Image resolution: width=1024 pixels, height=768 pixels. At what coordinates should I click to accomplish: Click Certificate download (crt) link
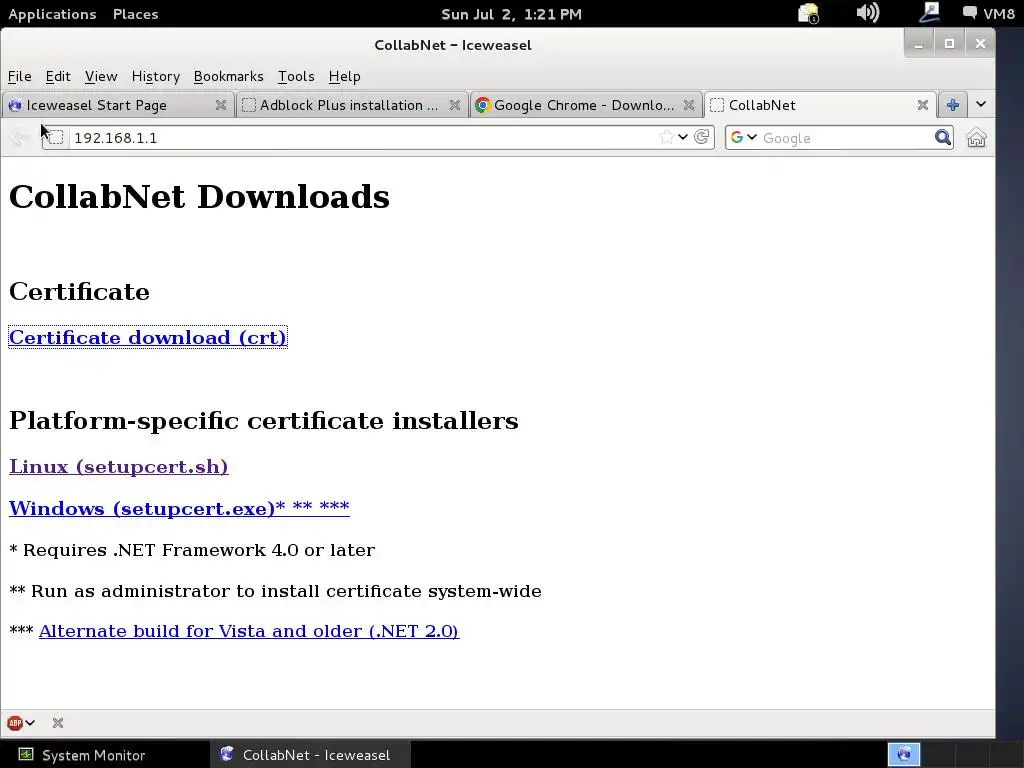click(148, 337)
